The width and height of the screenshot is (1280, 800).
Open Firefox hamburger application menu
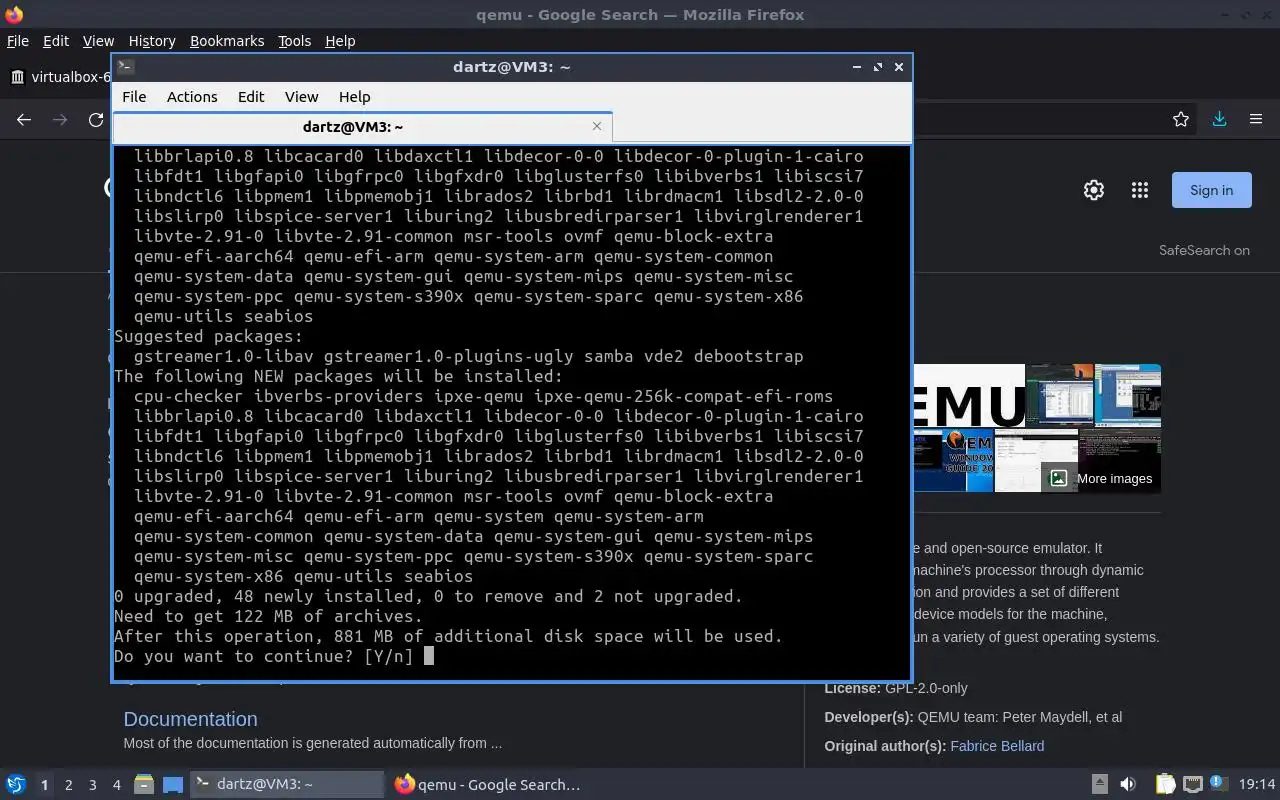(1256, 119)
